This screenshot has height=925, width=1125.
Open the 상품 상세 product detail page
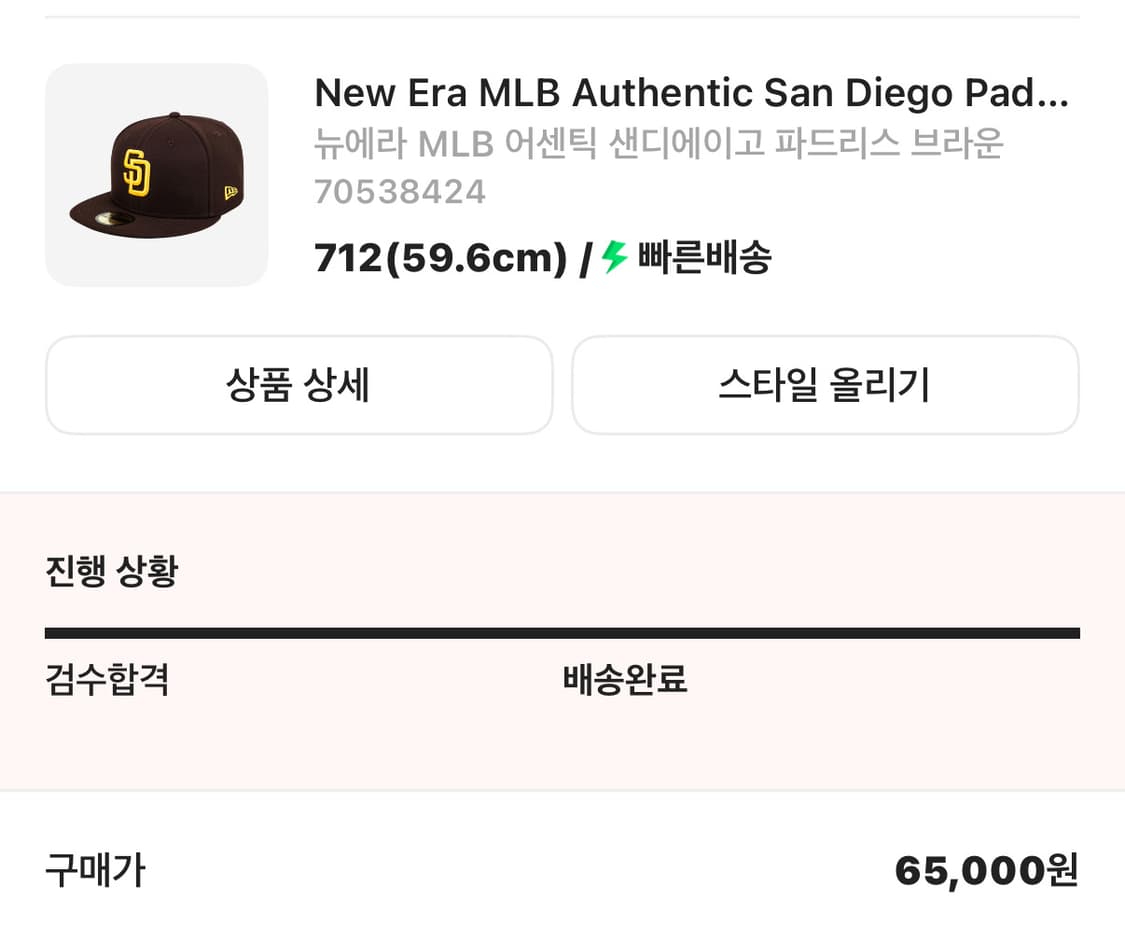point(298,385)
